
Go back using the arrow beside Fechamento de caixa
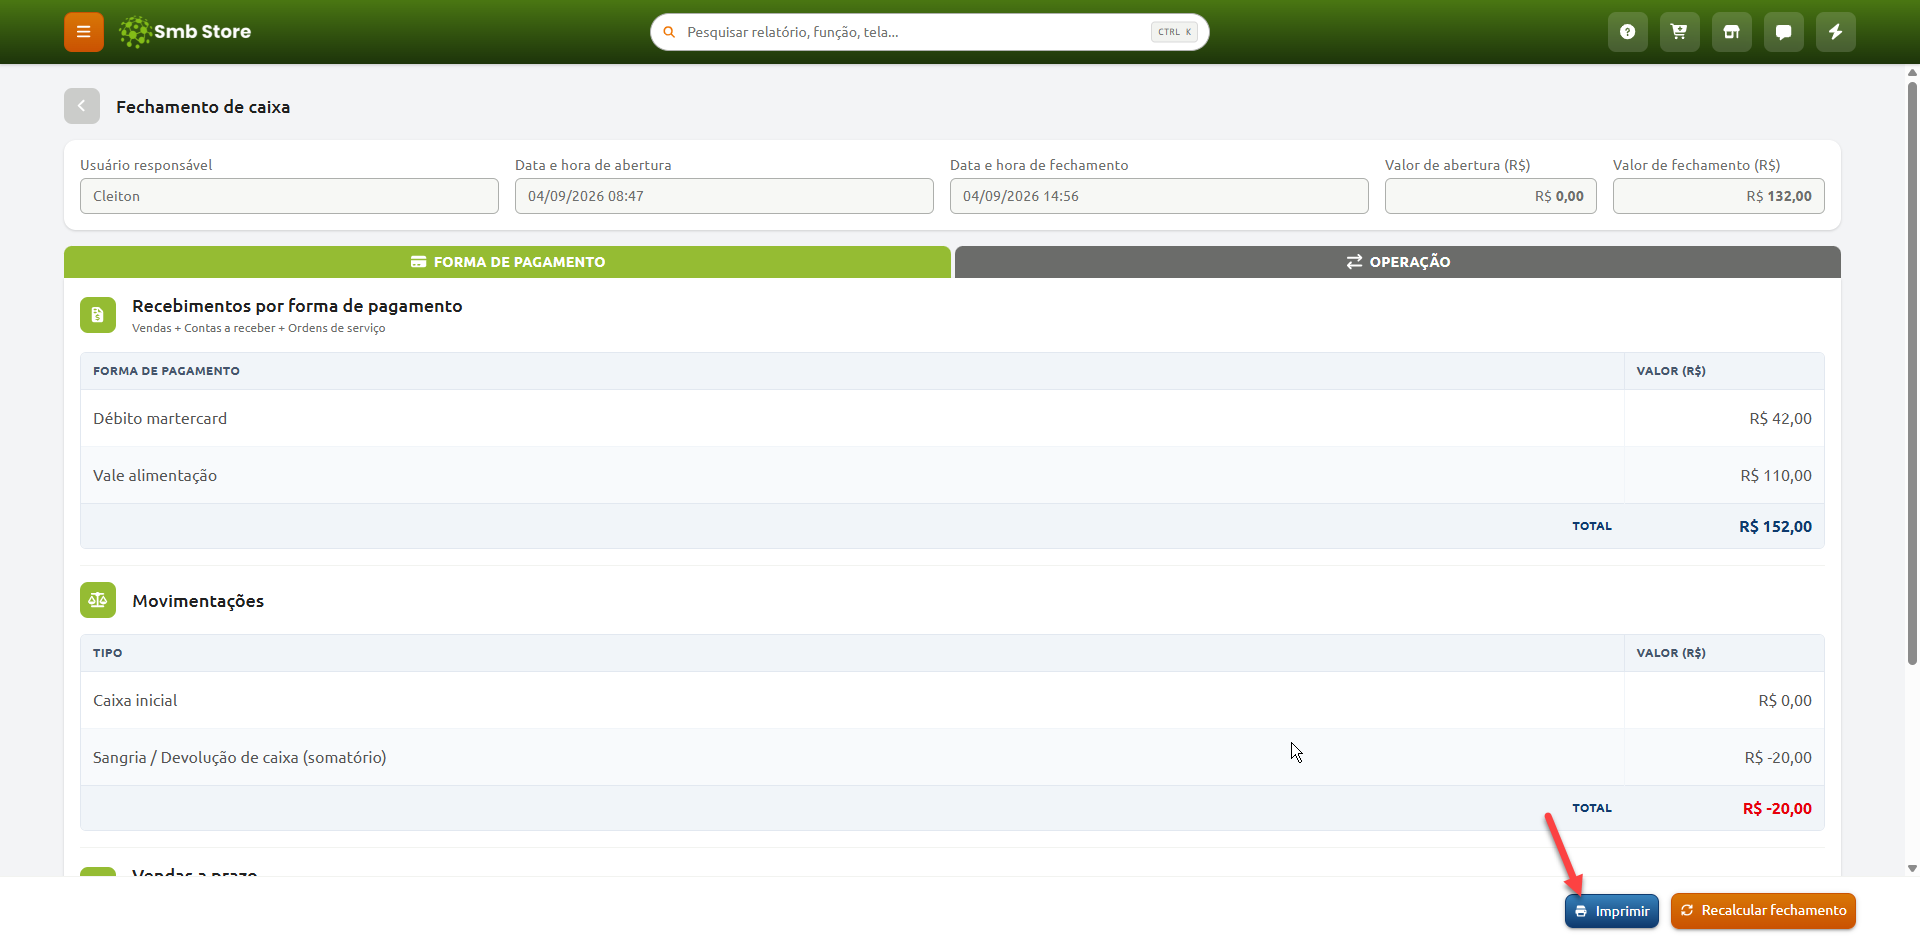82,106
